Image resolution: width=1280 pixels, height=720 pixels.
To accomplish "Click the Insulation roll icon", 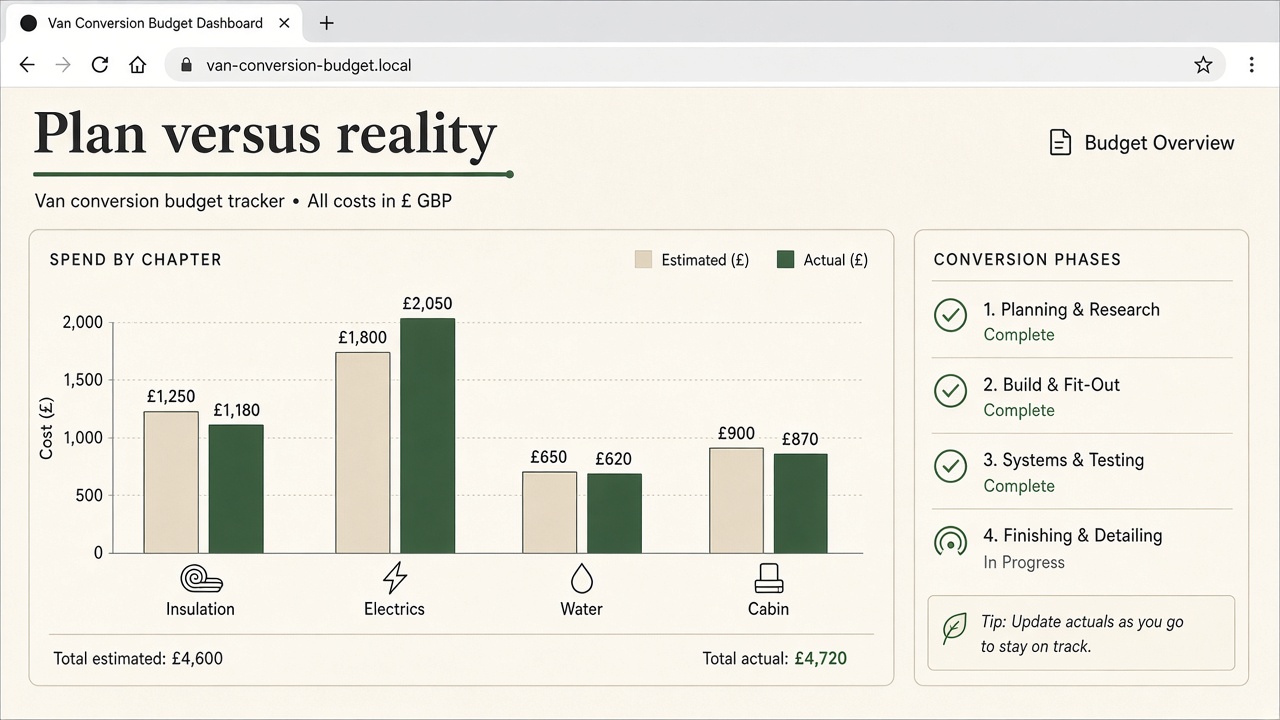I will 201,578.
